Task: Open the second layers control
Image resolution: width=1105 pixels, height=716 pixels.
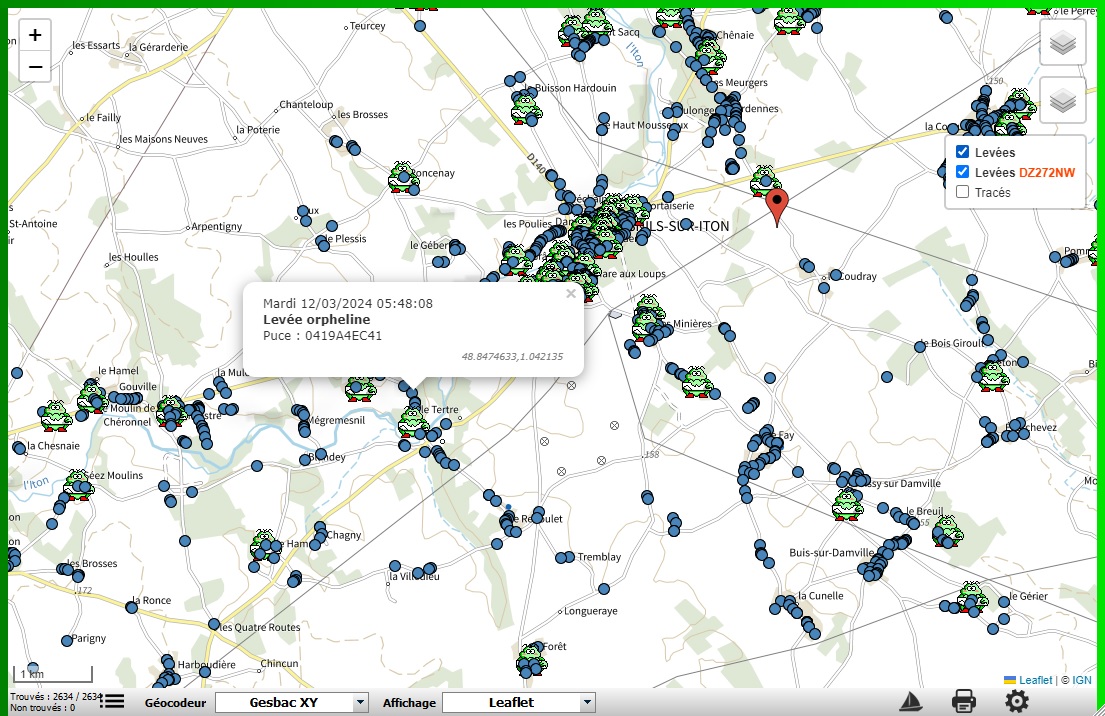Action: [x=1062, y=100]
